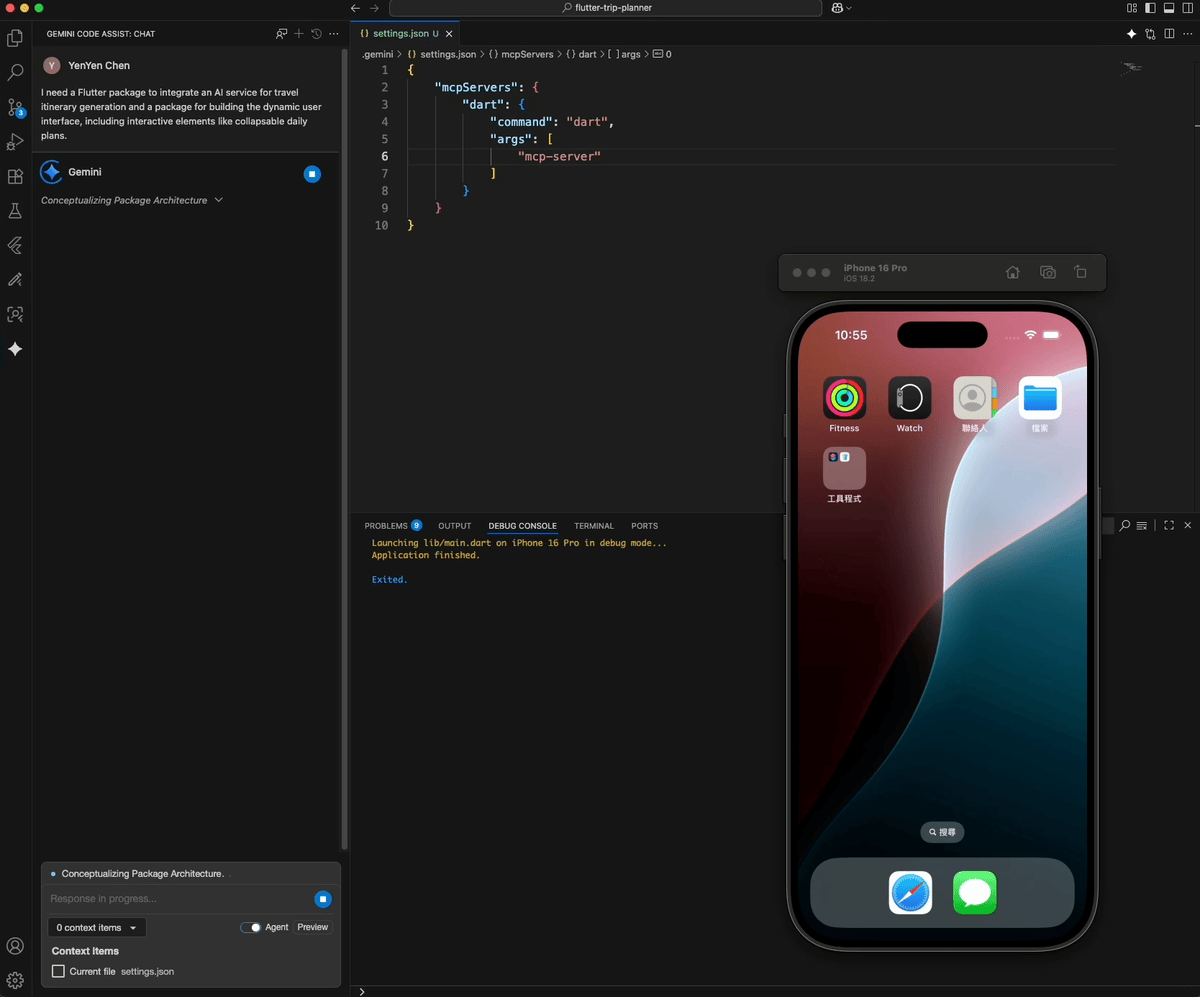Maximize the bottom panel size
The image size is (1200, 997).
tap(1169, 525)
